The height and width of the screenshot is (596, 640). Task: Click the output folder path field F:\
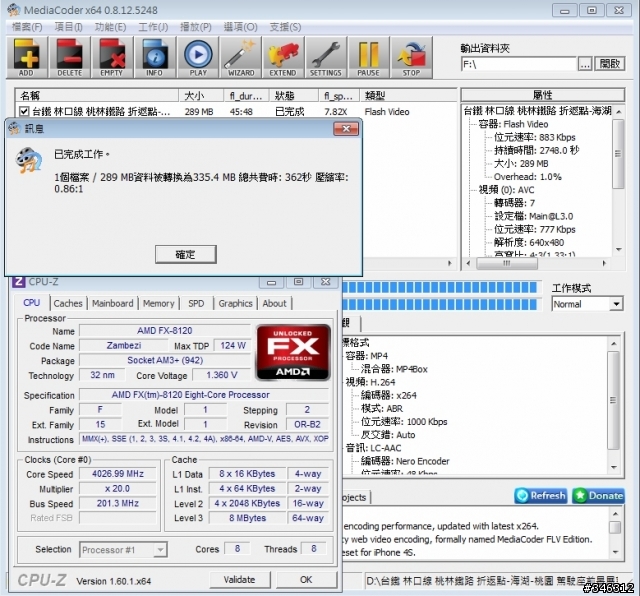point(518,64)
